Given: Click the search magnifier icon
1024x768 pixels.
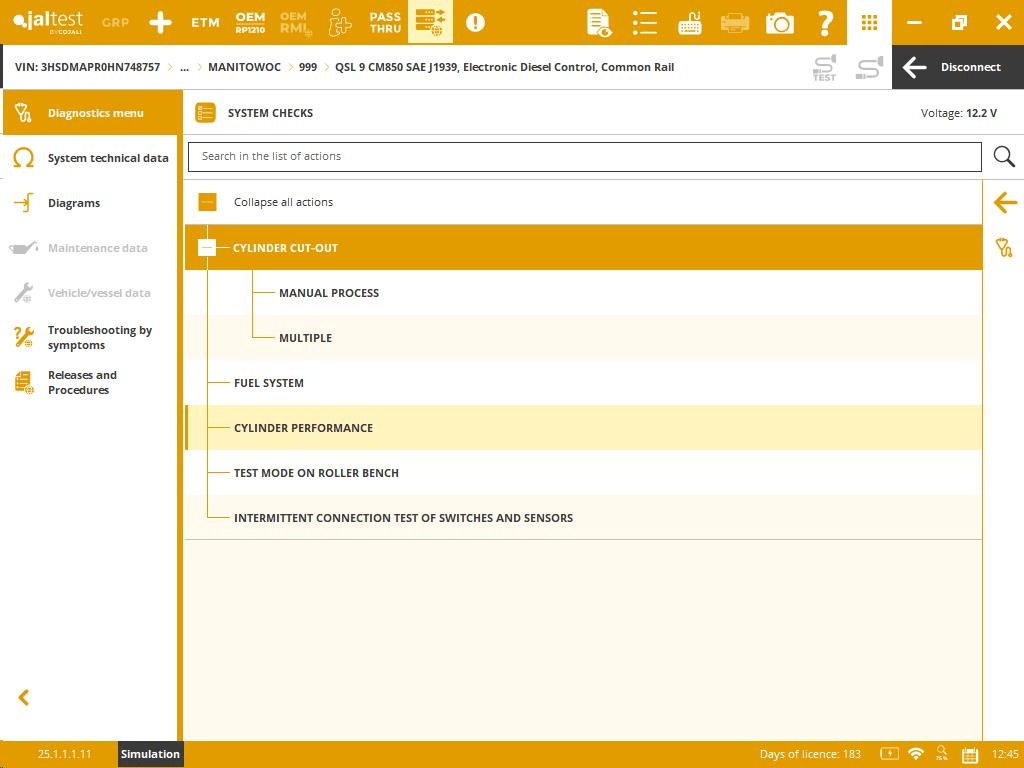Looking at the screenshot, I should (1004, 157).
